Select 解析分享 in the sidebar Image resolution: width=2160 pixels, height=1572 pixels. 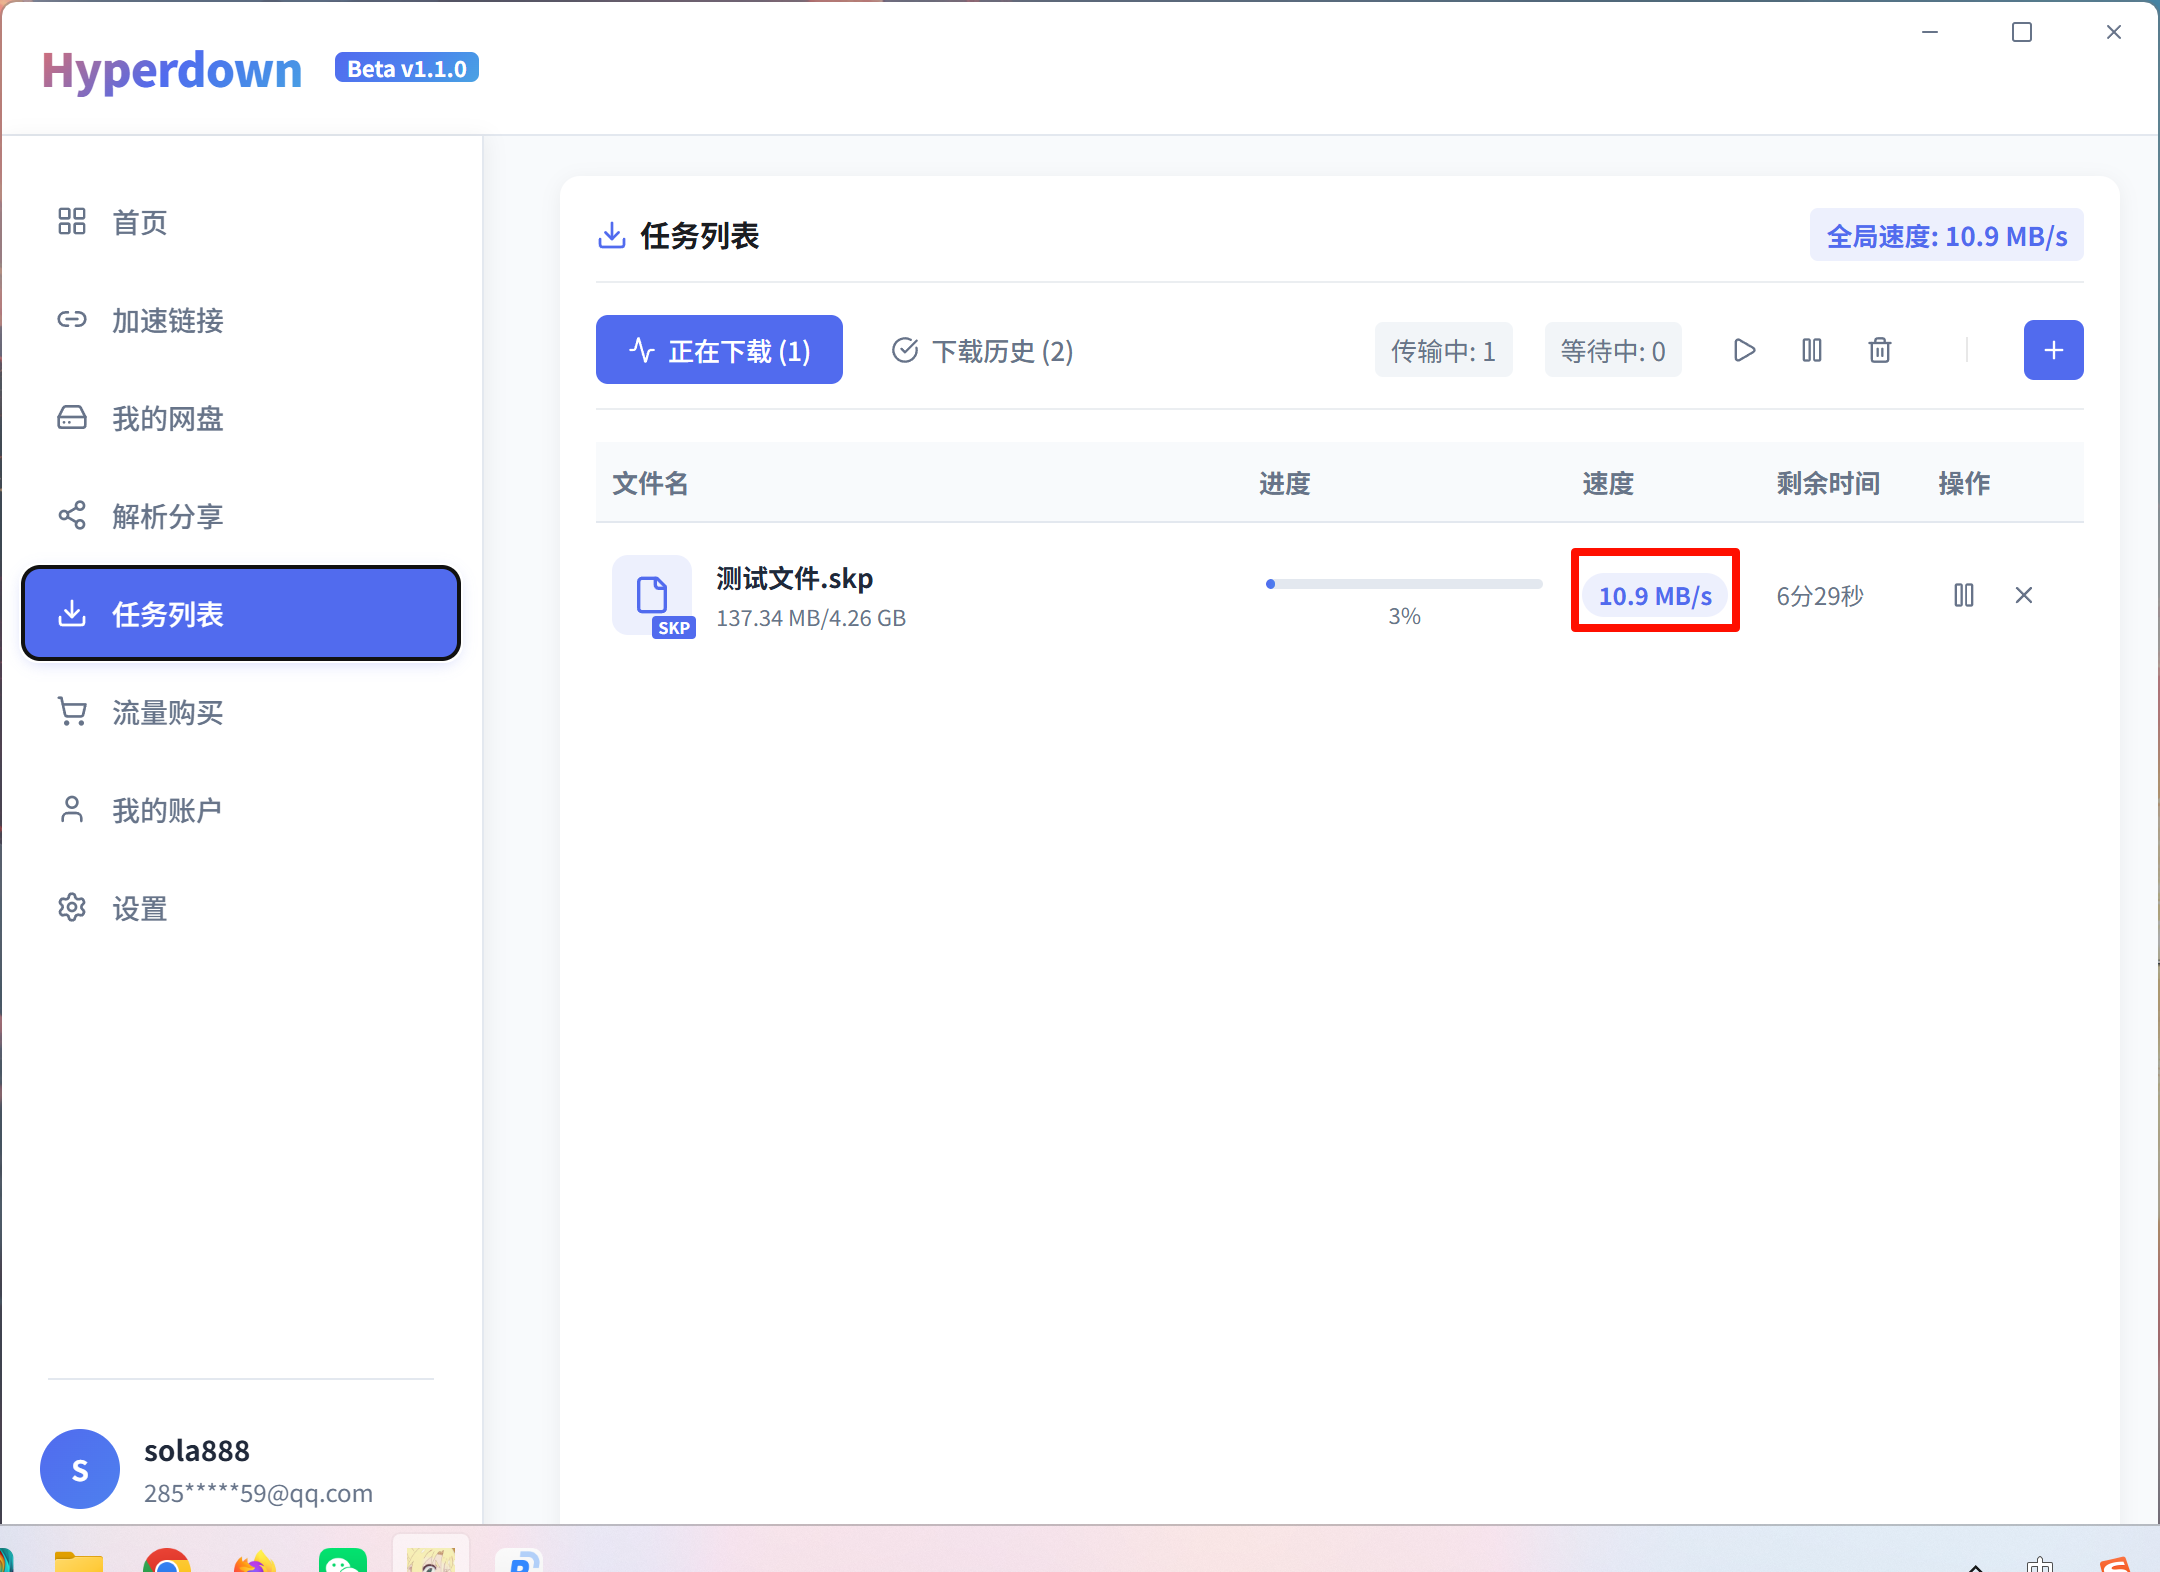click(240, 516)
